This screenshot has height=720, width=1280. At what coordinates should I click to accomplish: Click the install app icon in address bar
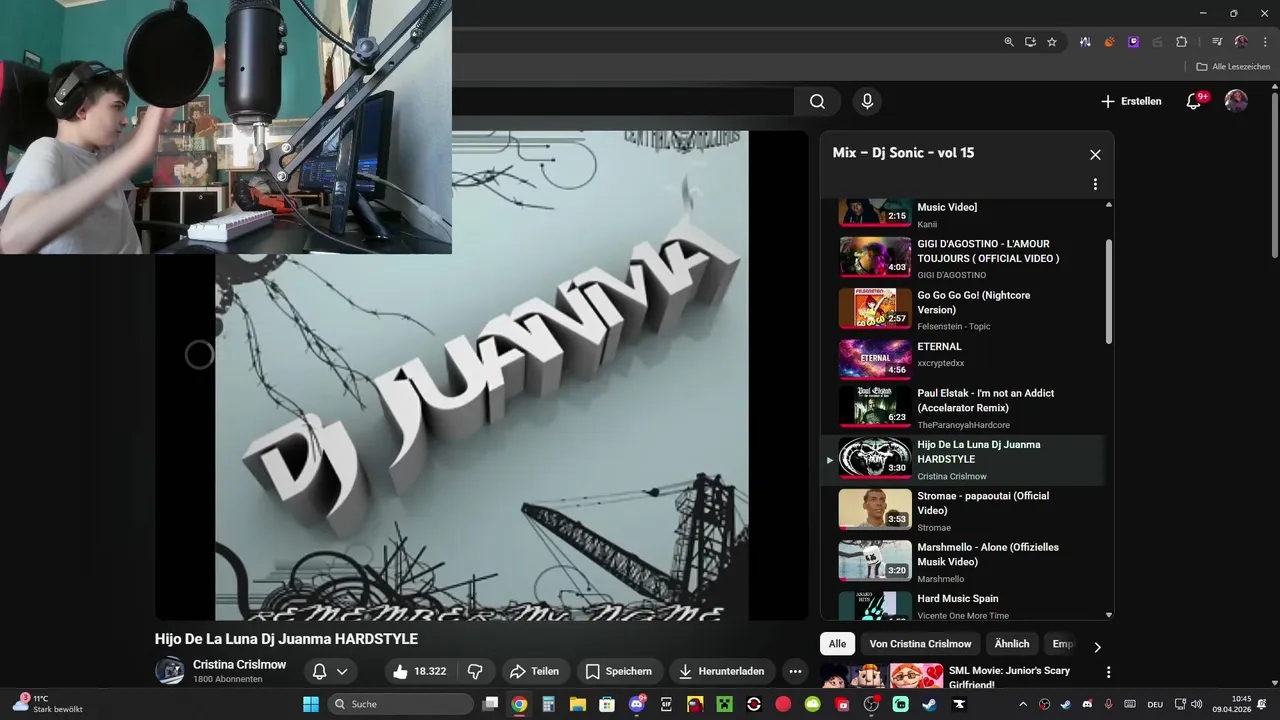(x=1030, y=42)
